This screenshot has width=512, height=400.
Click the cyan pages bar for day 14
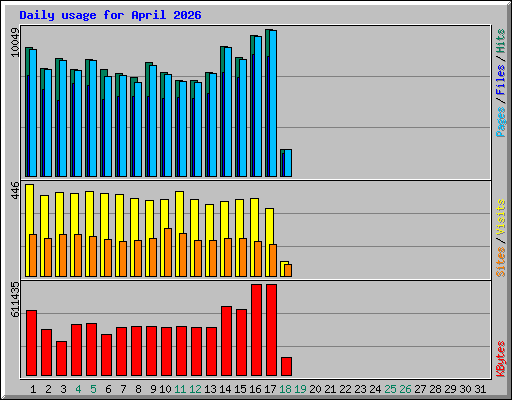(228, 112)
